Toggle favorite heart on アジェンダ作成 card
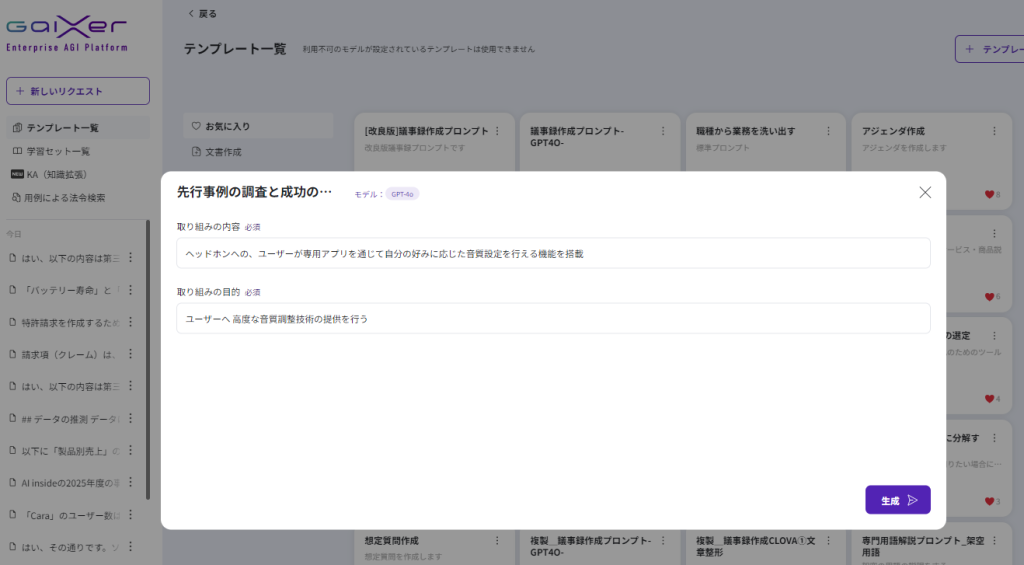This screenshot has width=1024, height=565. [x=989, y=195]
